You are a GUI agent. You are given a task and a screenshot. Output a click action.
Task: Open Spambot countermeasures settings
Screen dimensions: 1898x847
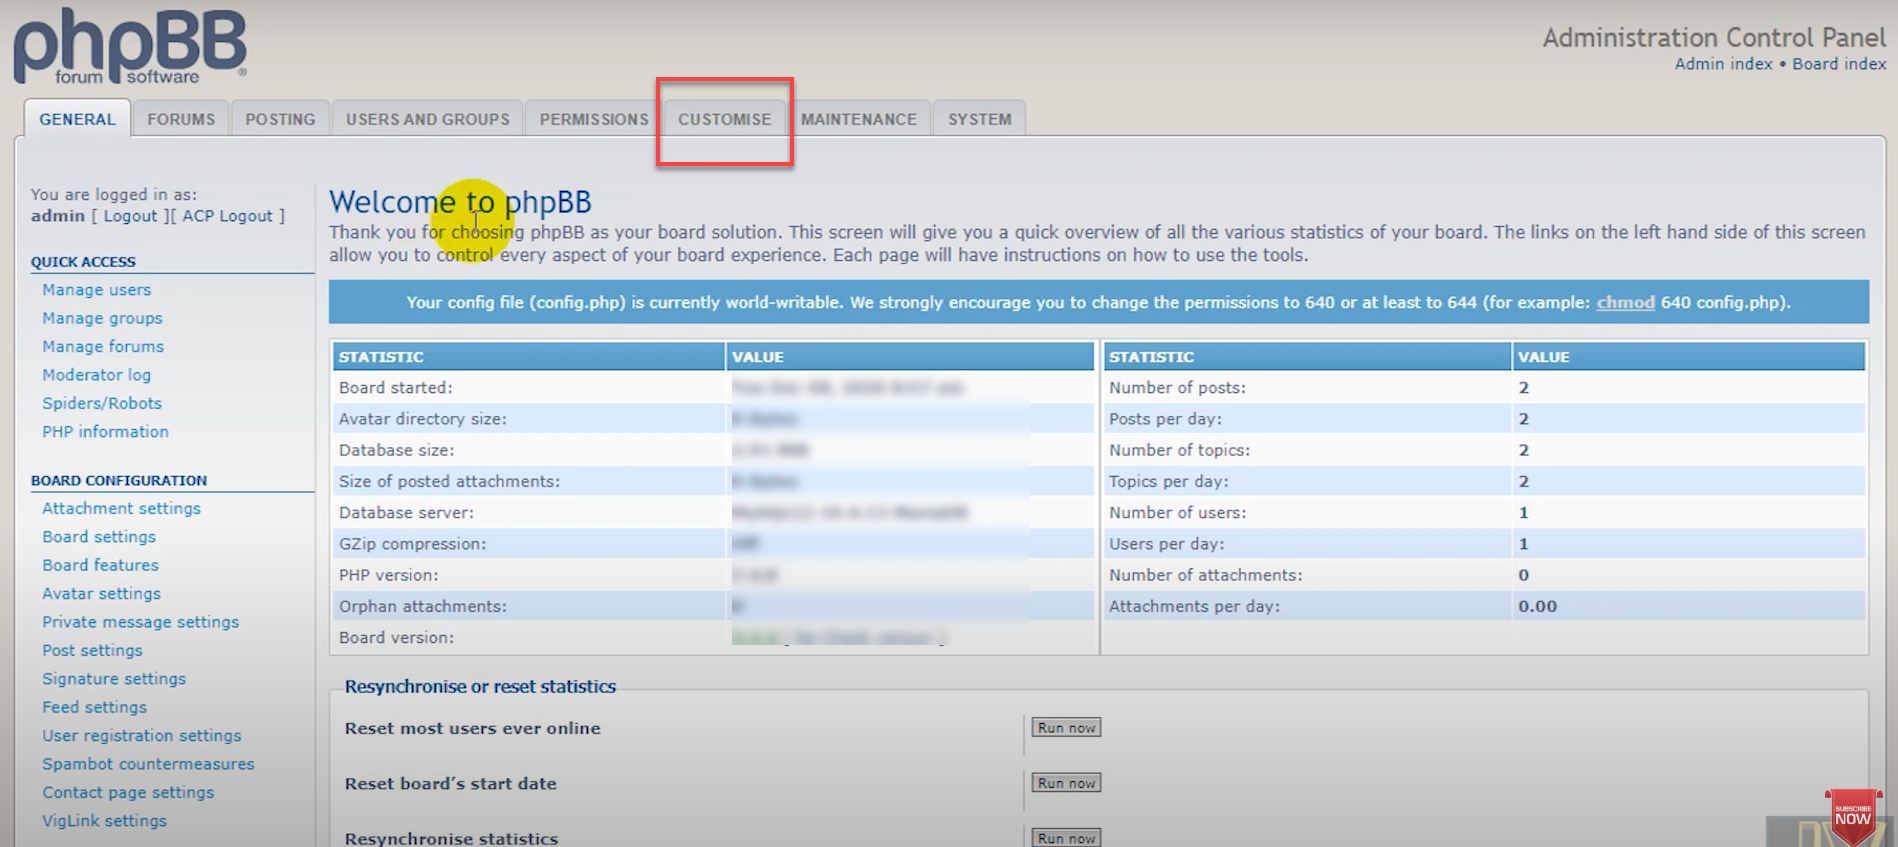click(148, 764)
